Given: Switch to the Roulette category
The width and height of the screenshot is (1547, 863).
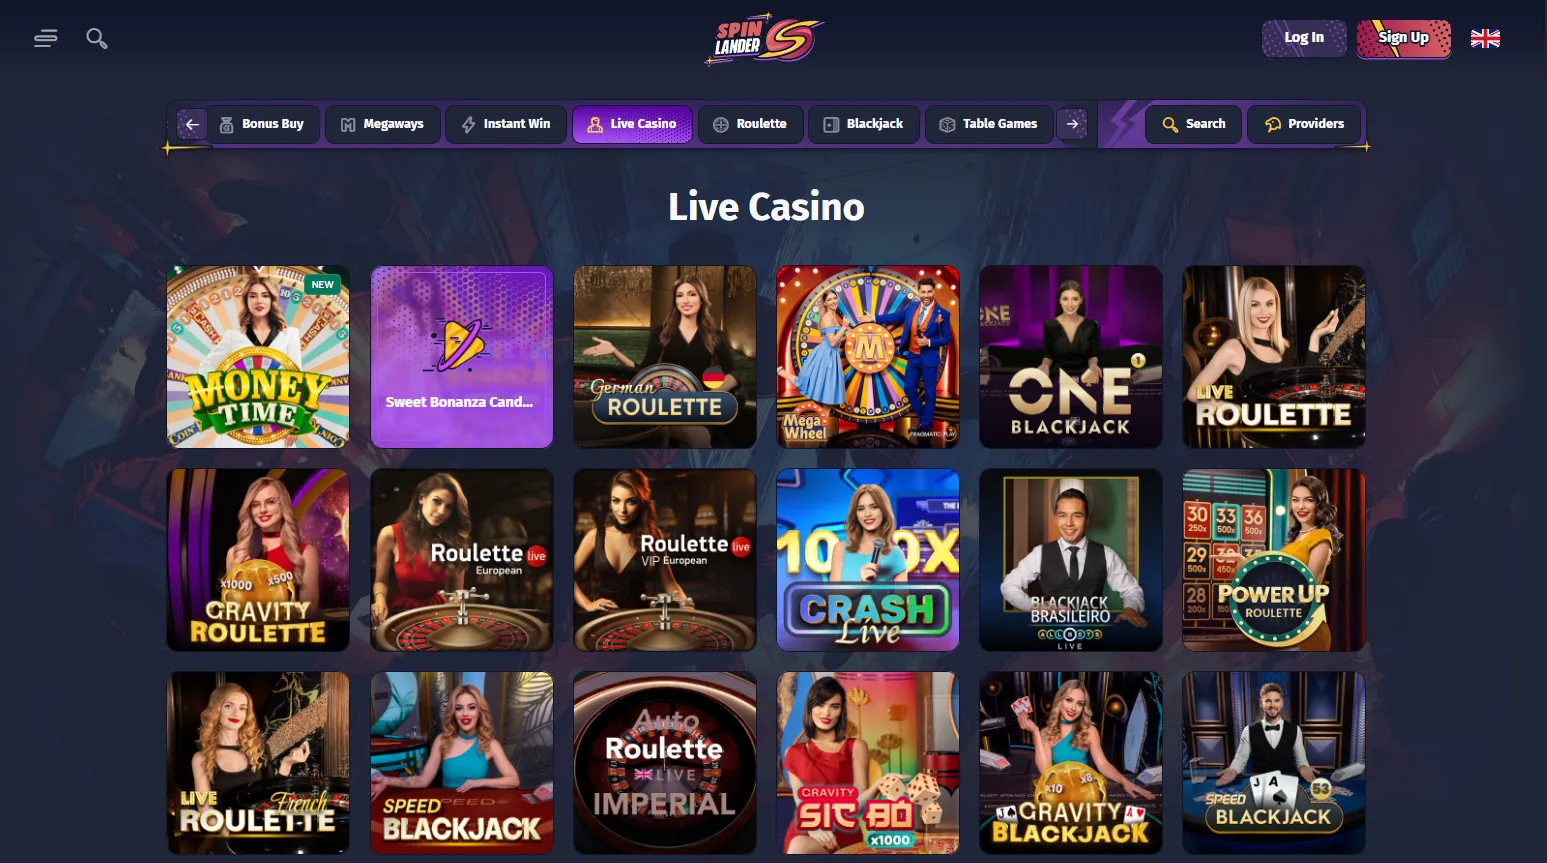Looking at the screenshot, I should click(750, 124).
